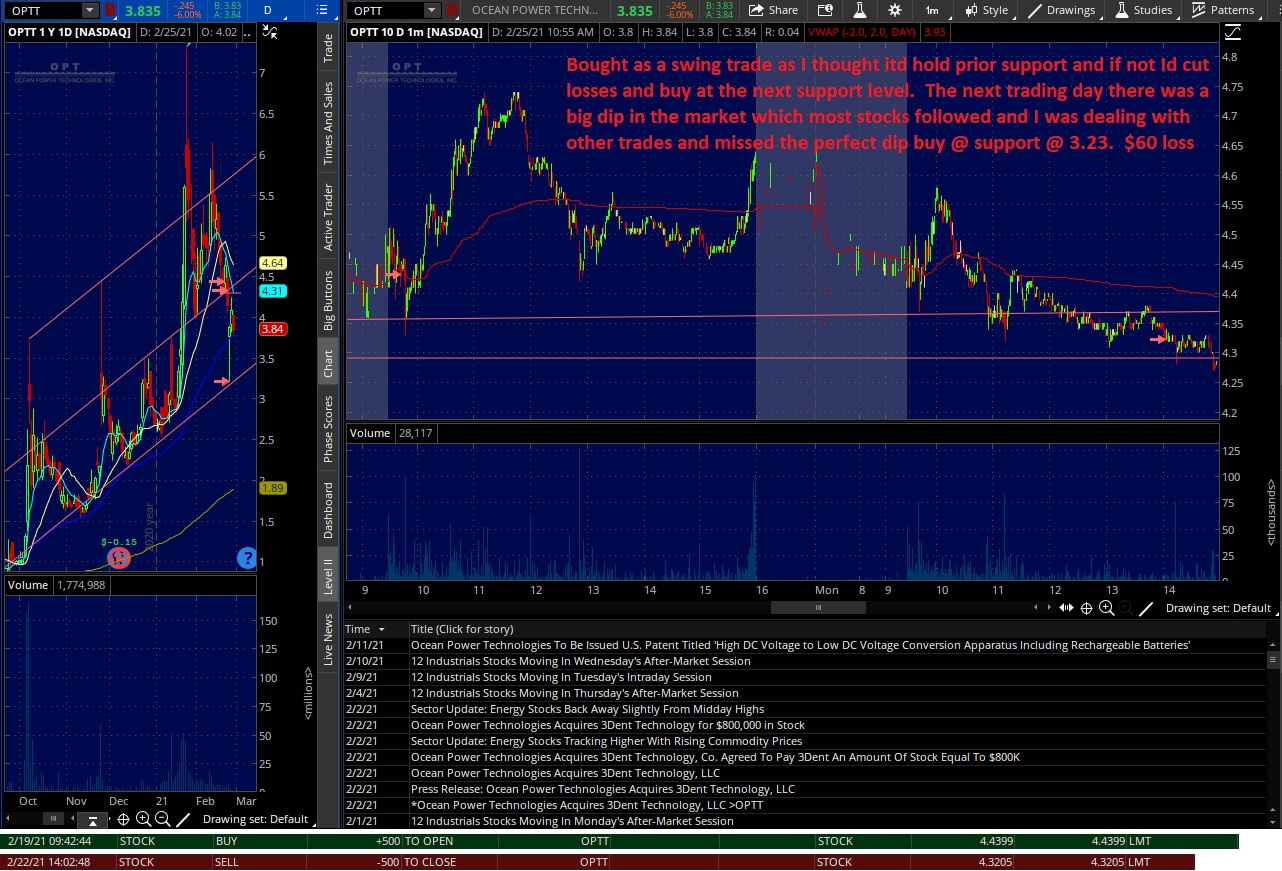1282x871 pixels.
Task: Open 'Energy Stocks Back Away Slightly' story
Action: (587, 709)
